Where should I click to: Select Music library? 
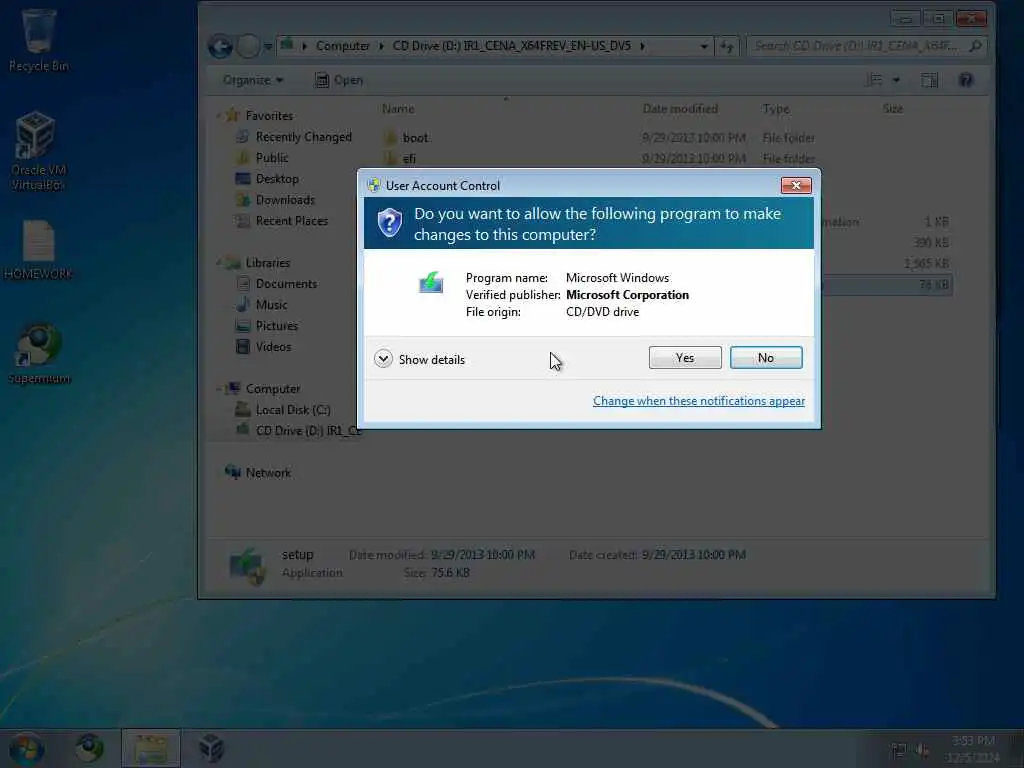[x=272, y=304]
